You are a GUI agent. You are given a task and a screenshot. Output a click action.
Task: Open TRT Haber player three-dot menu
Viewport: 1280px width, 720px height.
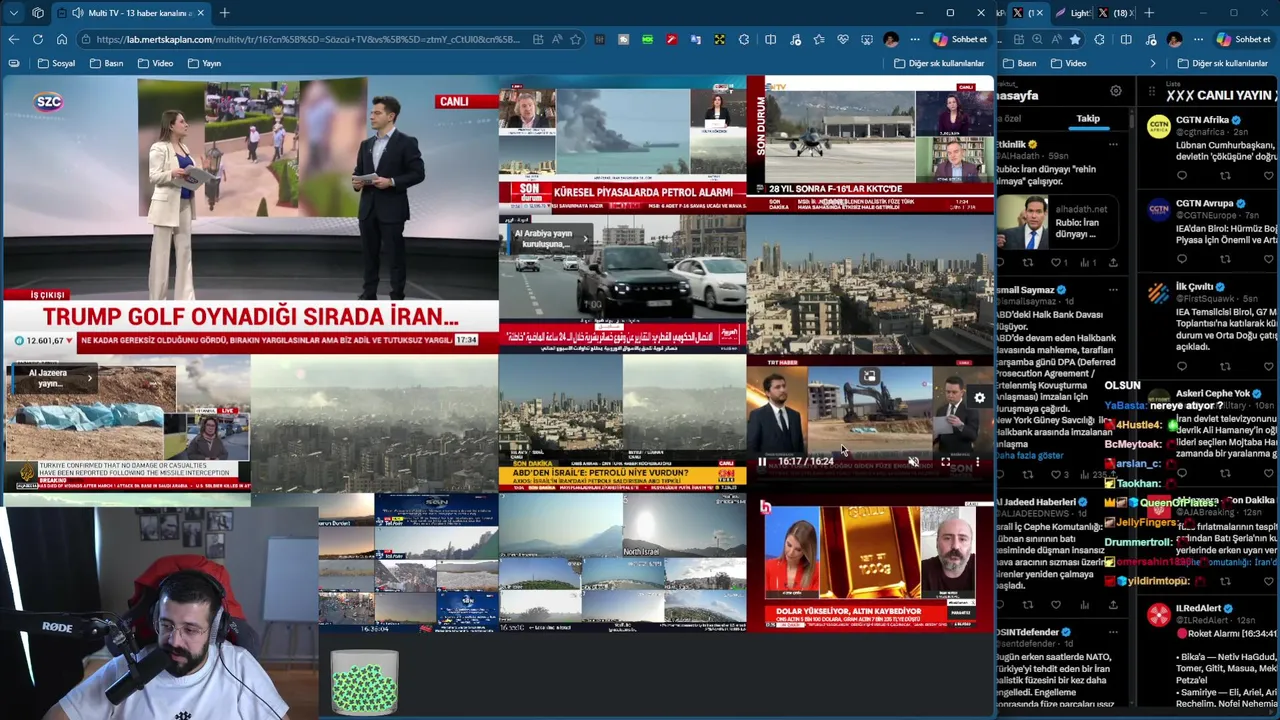tap(977, 462)
